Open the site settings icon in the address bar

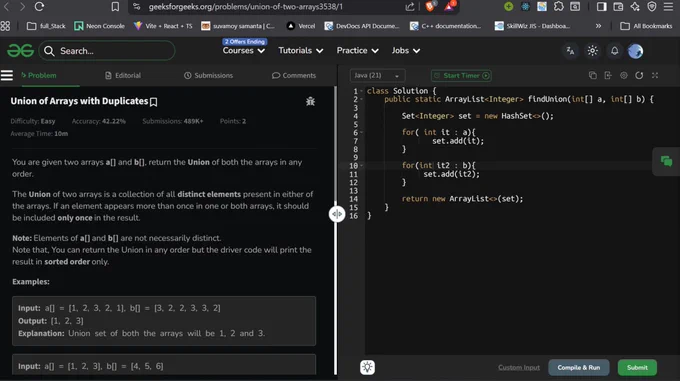tap(137, 7)
